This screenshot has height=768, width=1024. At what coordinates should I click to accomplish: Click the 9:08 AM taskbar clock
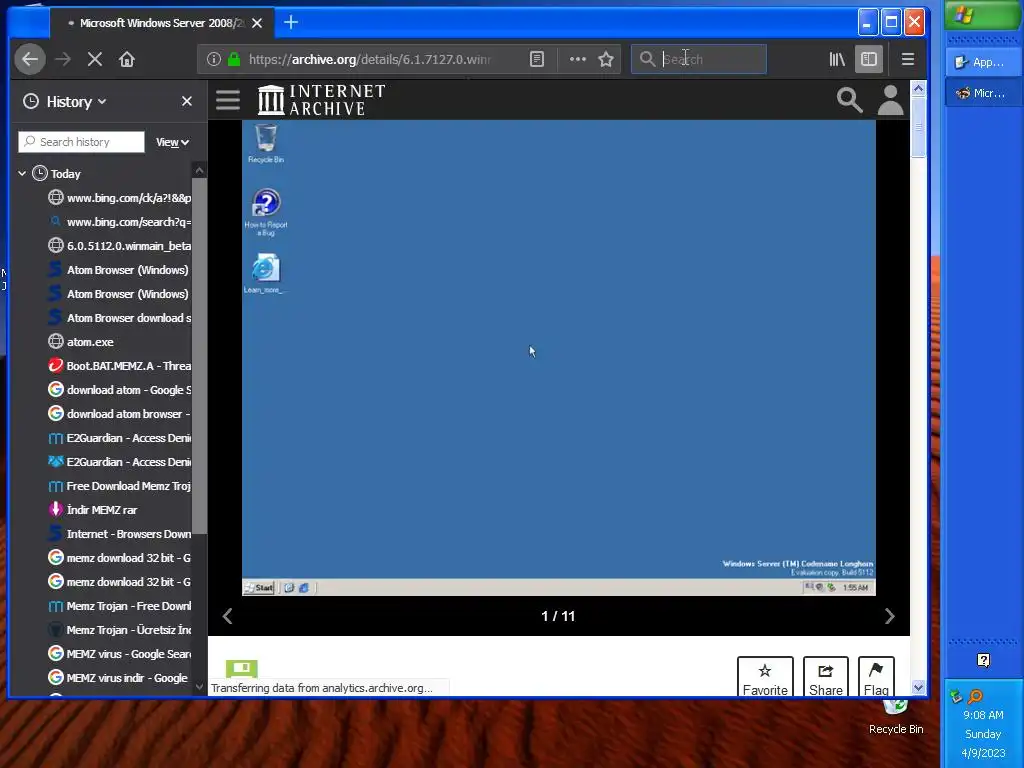tap(983, 715)
